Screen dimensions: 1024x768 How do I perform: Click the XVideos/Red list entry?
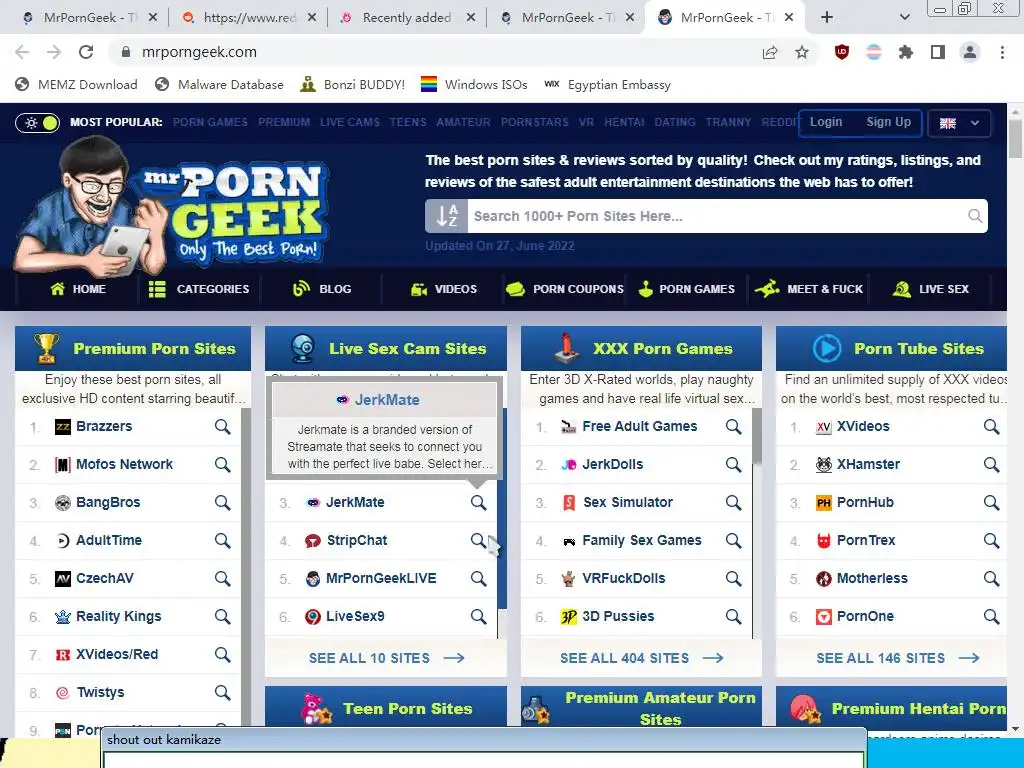click(117, 654)
